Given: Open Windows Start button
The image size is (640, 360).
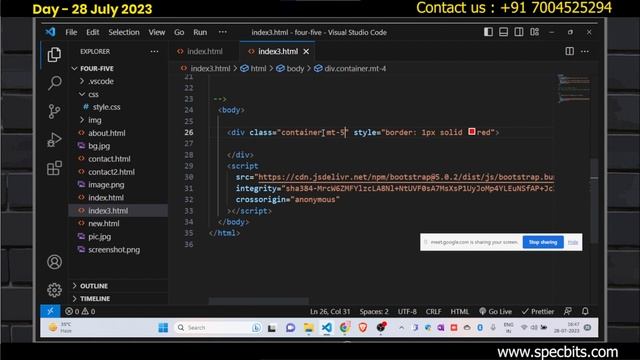Looking at the screenshot, I should click(x=163, y=328).
